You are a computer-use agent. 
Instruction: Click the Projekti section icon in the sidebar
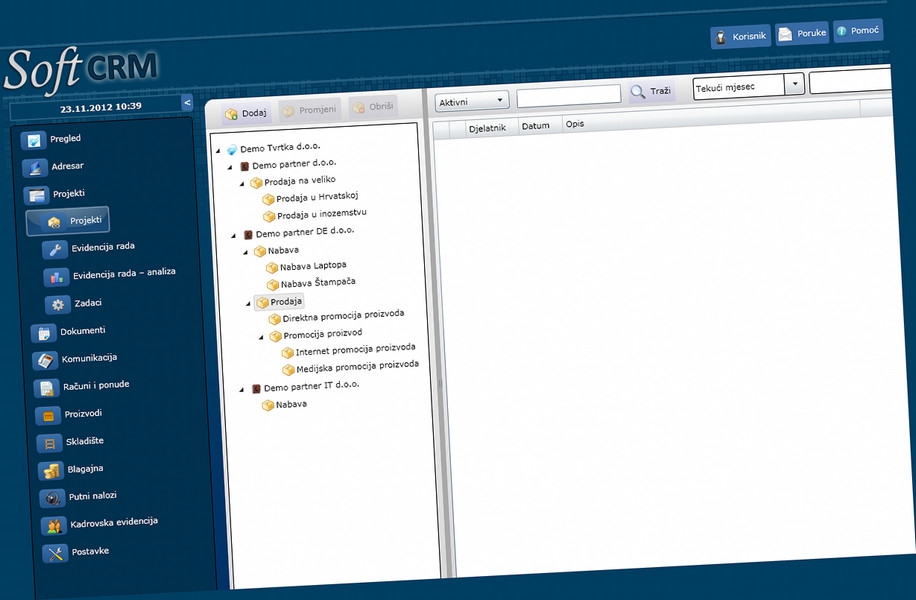tap(36, 195)
